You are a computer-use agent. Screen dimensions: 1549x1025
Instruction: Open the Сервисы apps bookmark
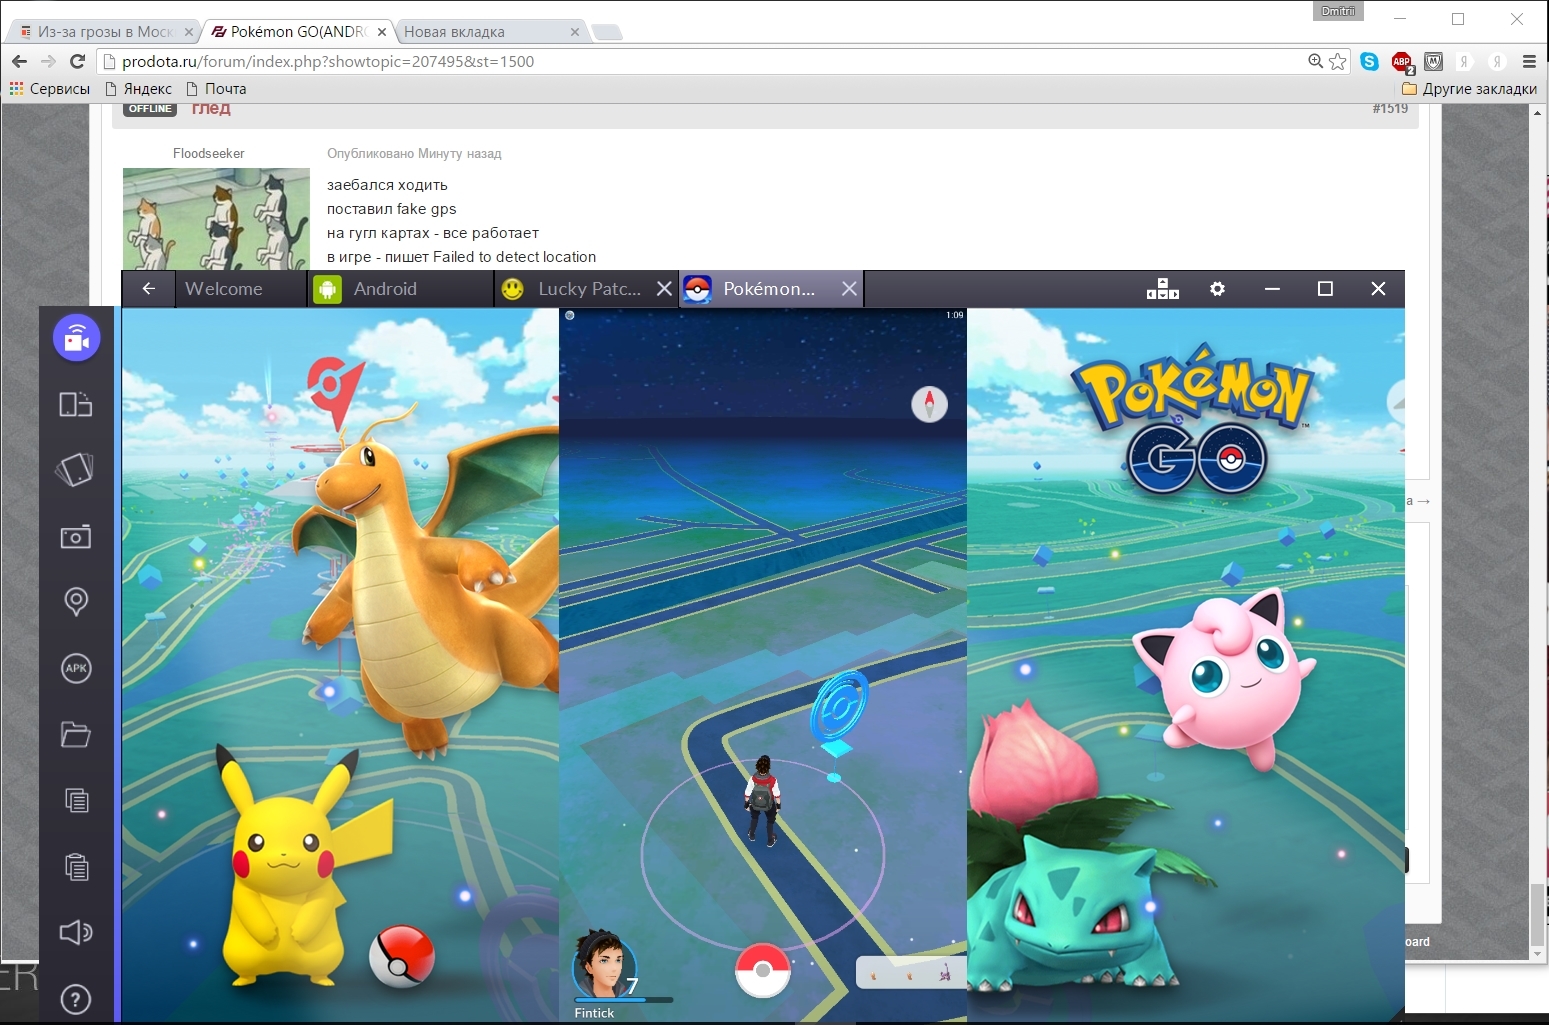click(50, 89)
